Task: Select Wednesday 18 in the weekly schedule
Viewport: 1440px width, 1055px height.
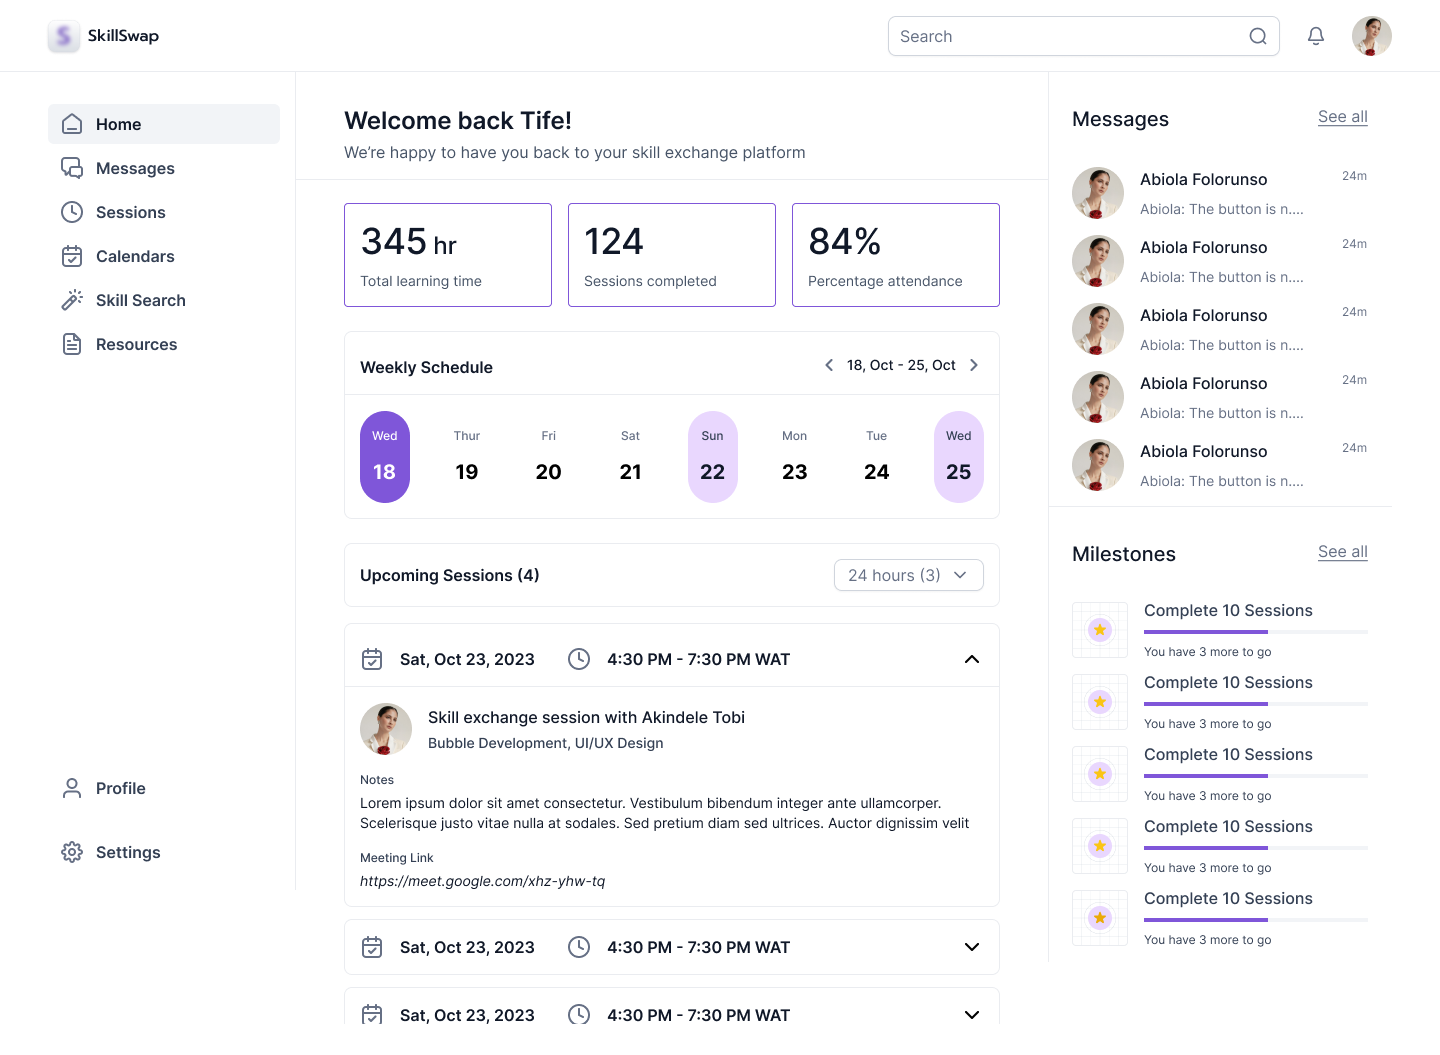Action: point(385,457)
